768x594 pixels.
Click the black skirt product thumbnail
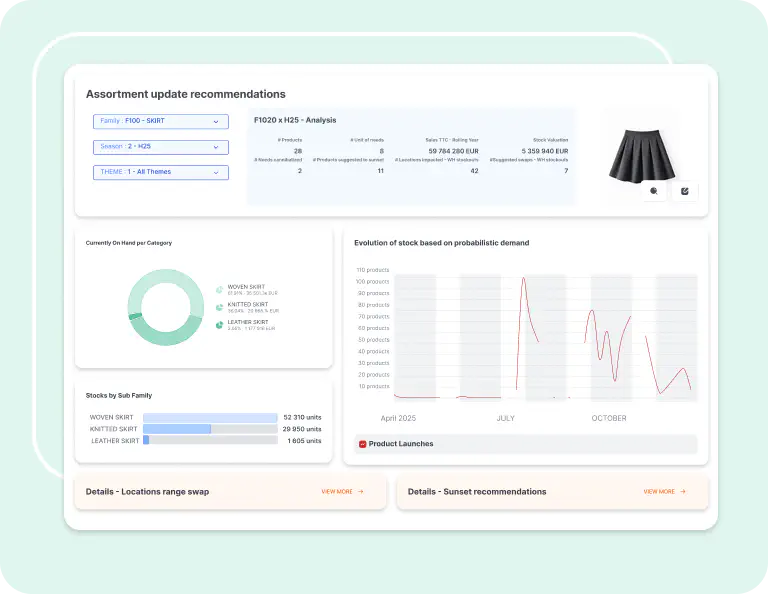pyautogui.click(x=642, y=155)
